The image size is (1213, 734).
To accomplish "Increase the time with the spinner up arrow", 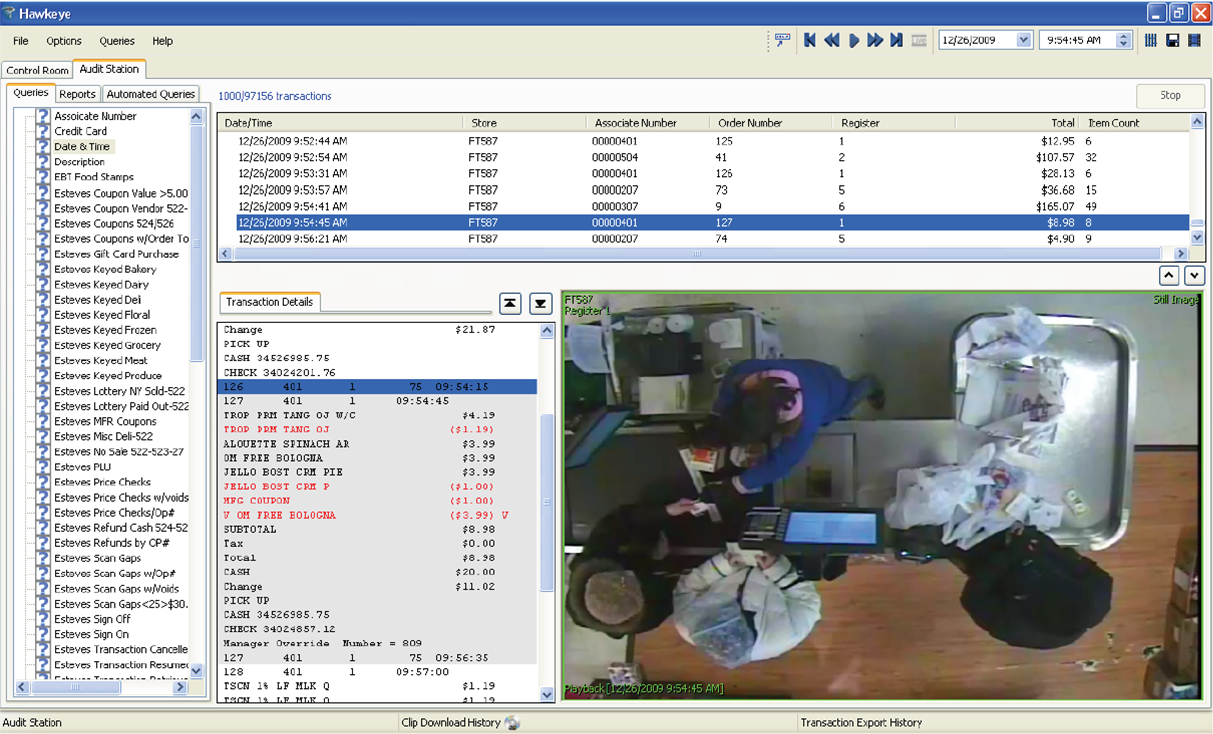I will (1123, 36).
